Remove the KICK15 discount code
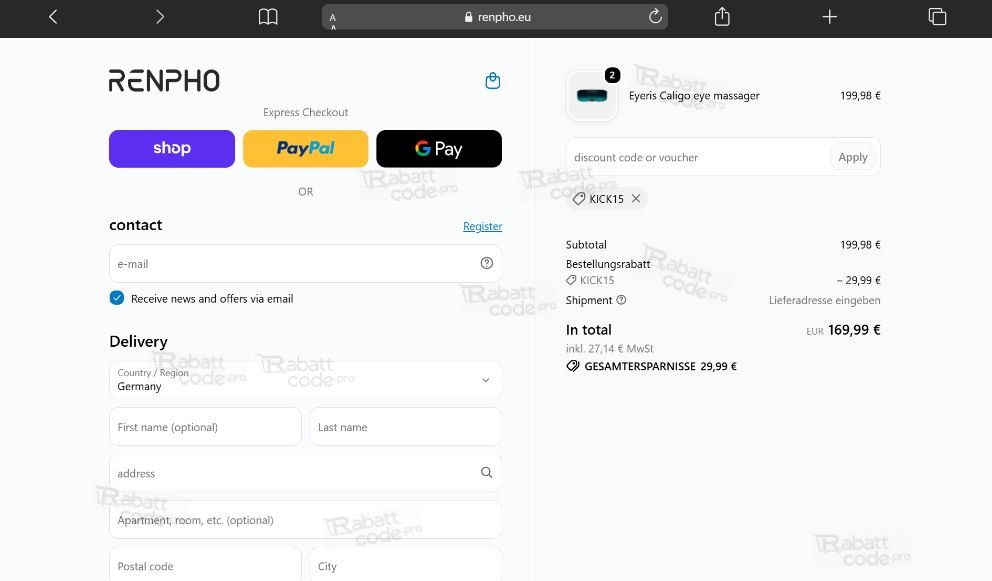 [x=636, y=199]
